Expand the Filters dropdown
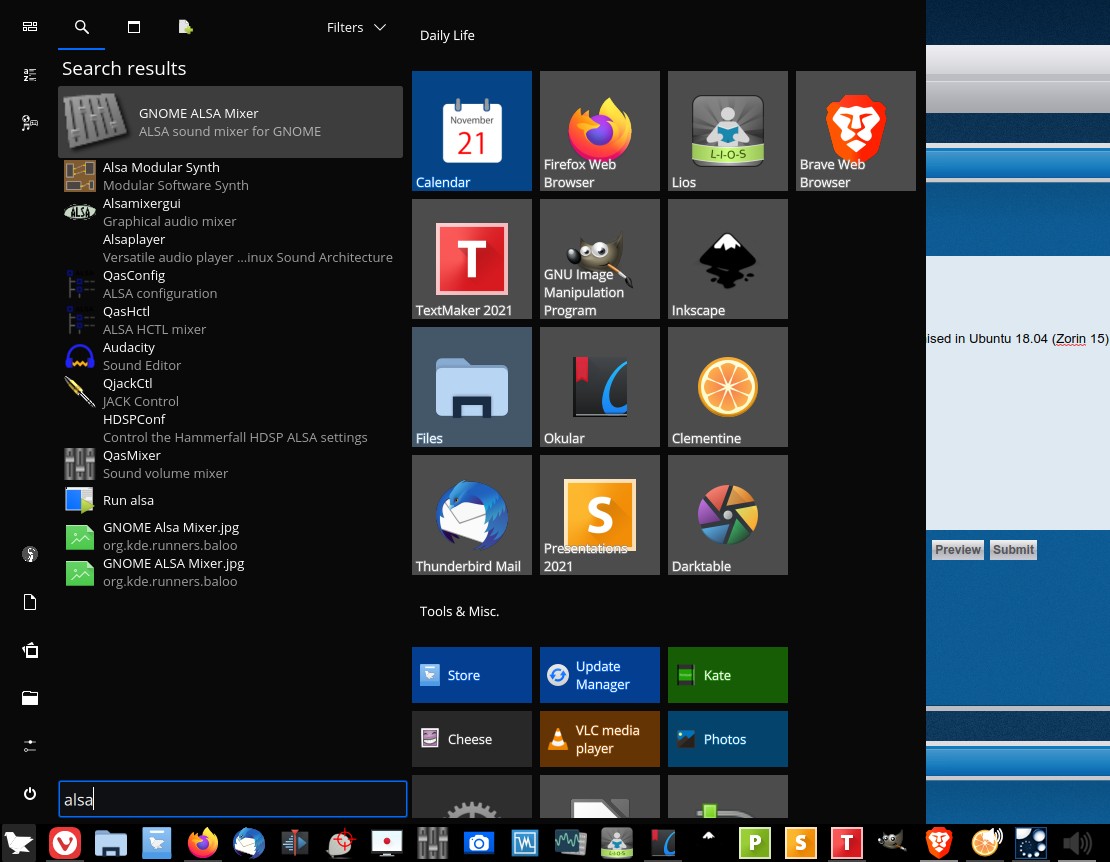Screen dimensions: 1110x862 (x=356, y=27)
